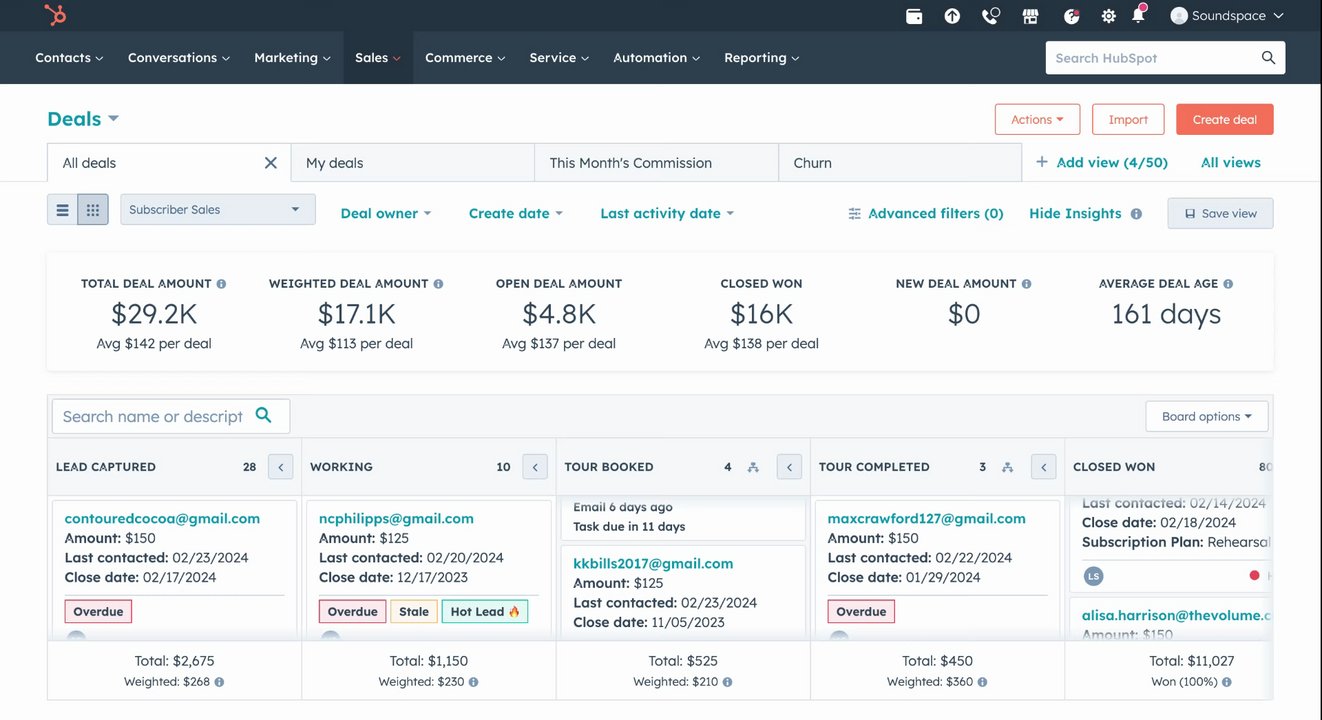This screenshot has width=1322, height=720.
Task: Open the notifications bell
Action: pyautogui.click(x=1138, y=16)
